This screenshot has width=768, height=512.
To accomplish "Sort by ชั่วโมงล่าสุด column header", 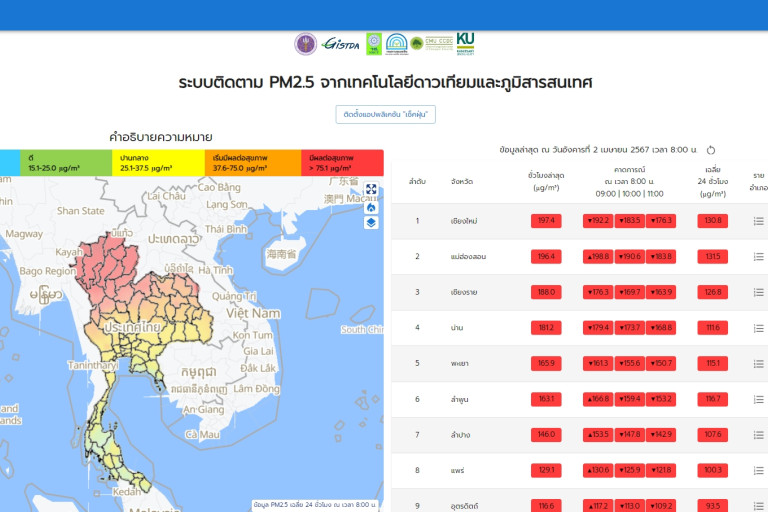I will [547, 181].
